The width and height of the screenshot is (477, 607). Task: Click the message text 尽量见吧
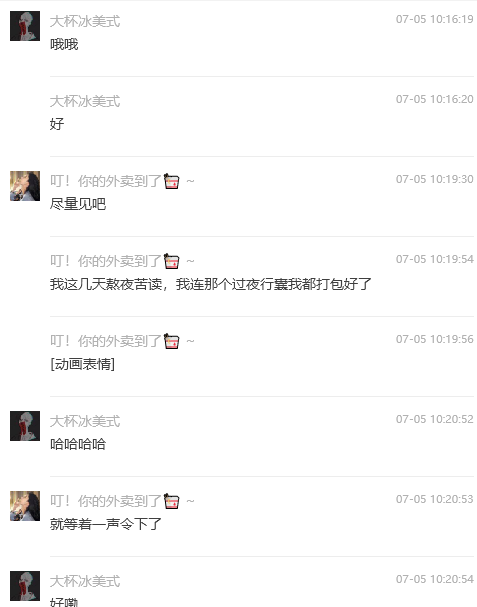78,204
